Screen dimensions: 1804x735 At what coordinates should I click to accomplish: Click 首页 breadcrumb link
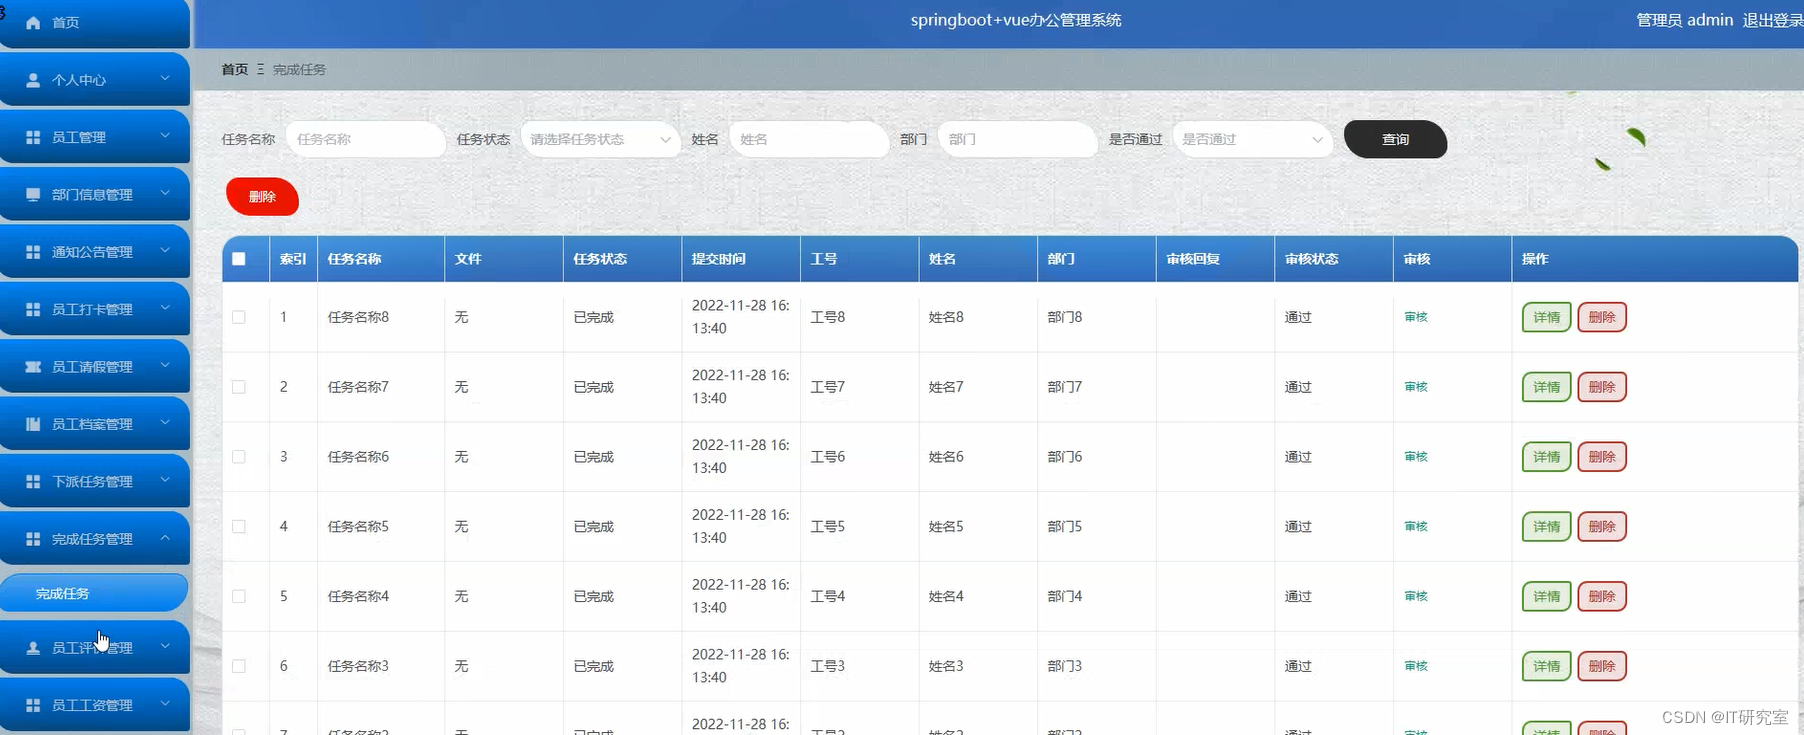[x=234, y=69]
